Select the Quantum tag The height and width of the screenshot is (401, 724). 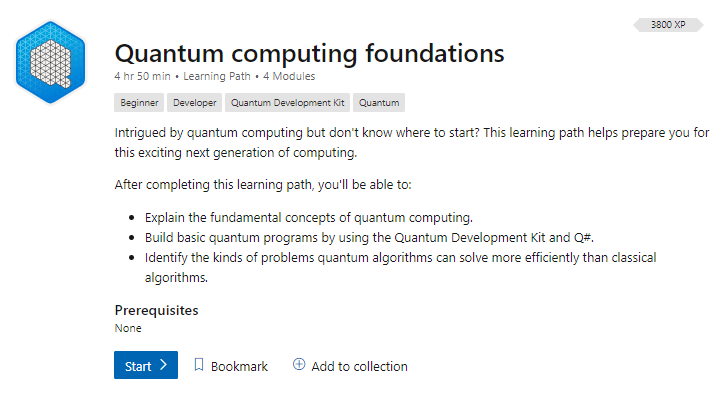click(379, 103)
